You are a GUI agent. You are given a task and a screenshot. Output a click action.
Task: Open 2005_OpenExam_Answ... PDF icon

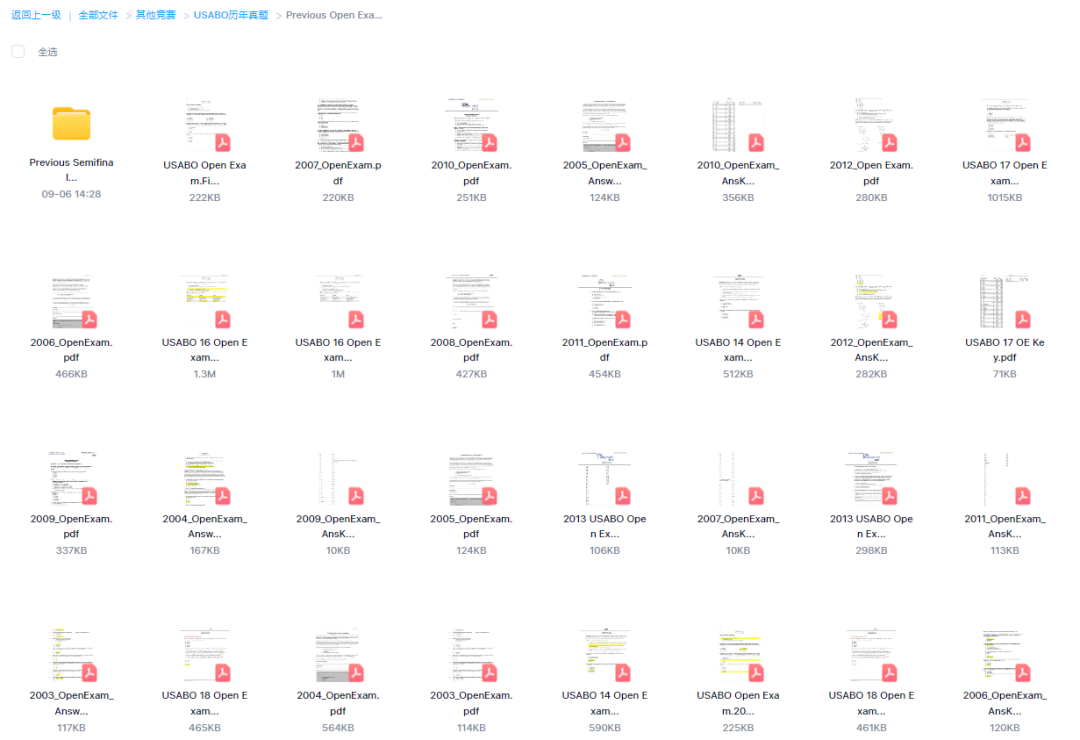tap(605, 125)
